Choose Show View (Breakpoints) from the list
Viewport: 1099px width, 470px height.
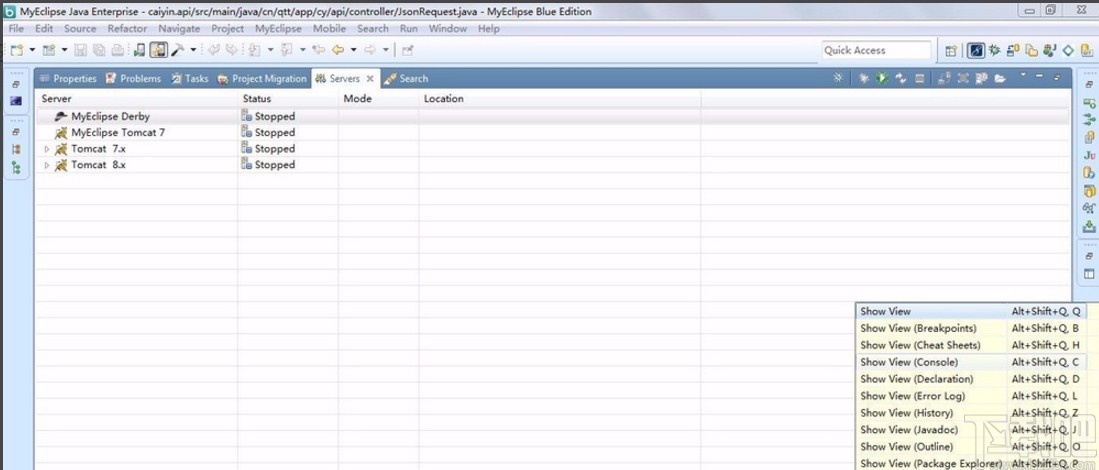click(970, 328)
